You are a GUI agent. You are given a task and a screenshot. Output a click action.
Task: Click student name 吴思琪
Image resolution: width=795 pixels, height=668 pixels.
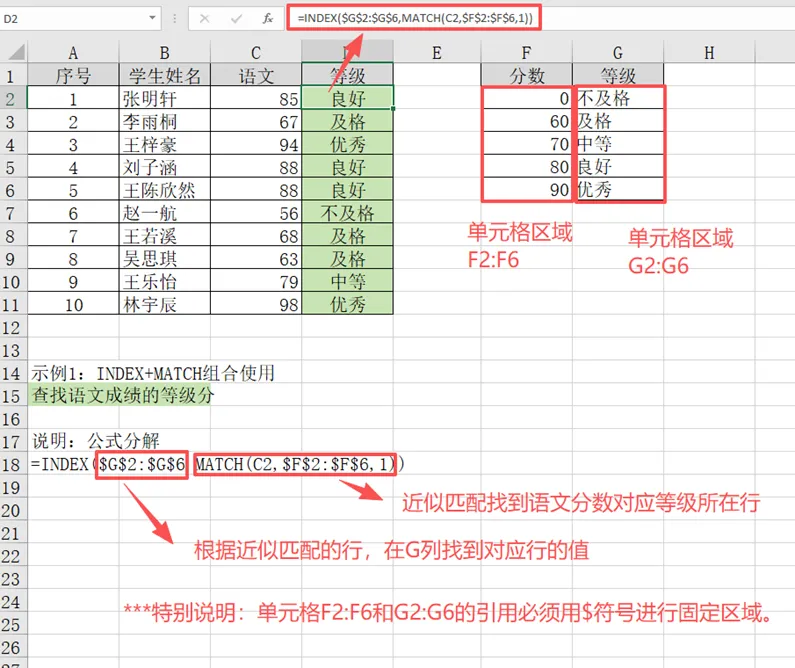tap(164, 258)
